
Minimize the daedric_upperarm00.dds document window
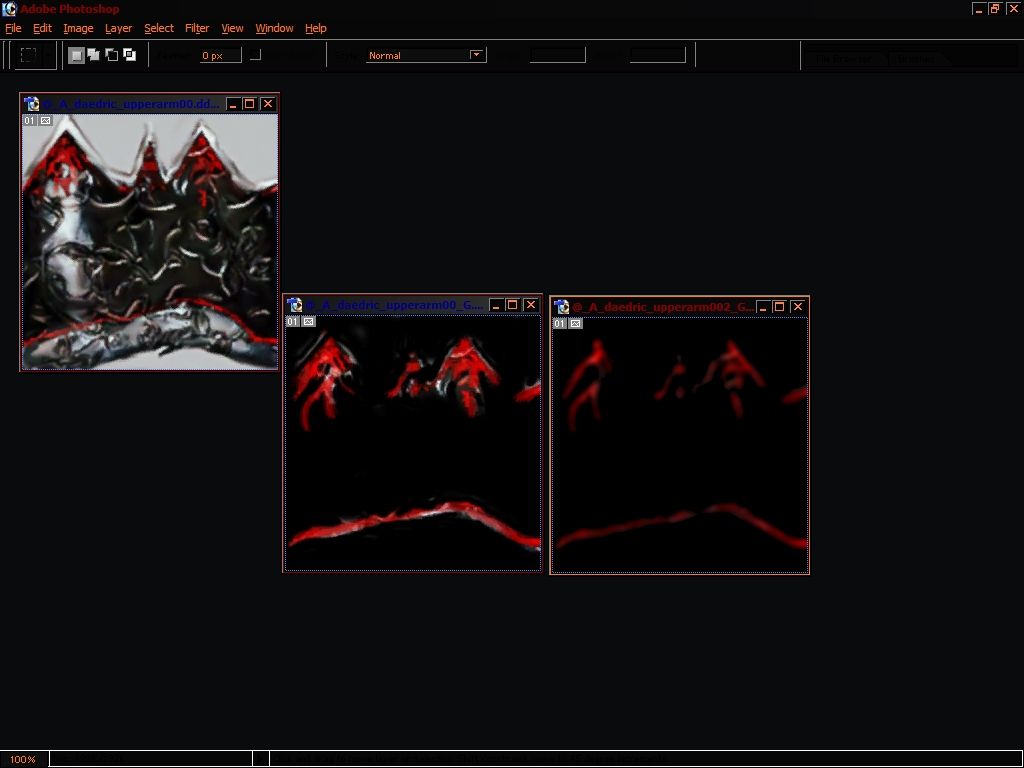click(233, 104)
